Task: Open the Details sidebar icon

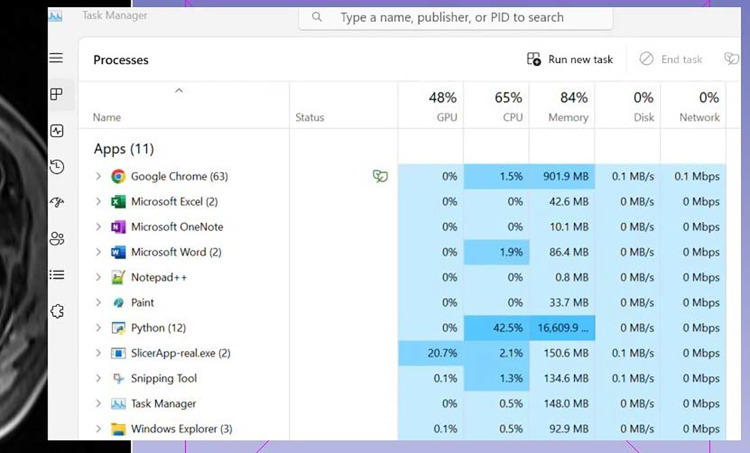Action: click(57, 275)
